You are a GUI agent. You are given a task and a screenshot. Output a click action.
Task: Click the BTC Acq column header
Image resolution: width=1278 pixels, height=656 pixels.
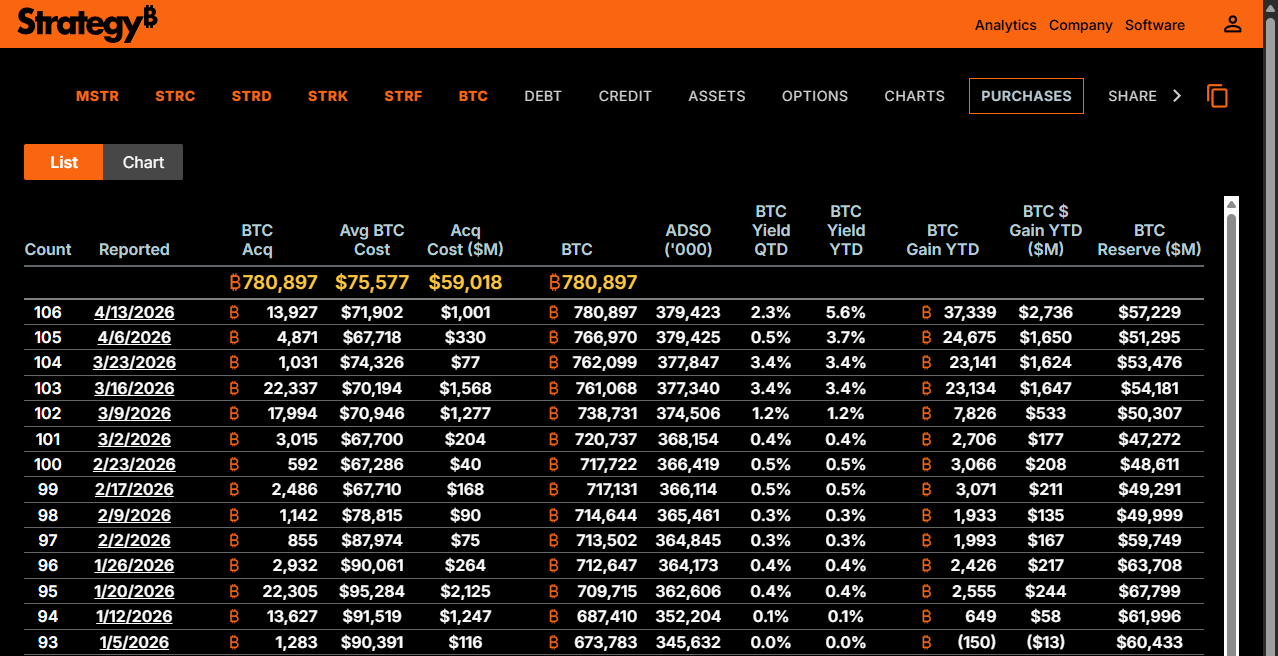coord(257,240)
